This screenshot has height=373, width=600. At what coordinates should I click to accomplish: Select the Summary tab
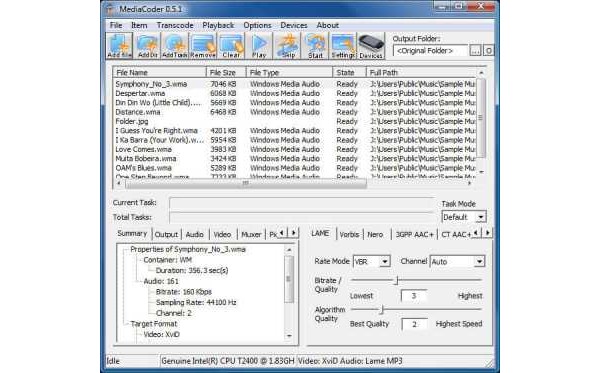[x=132, y=233]
